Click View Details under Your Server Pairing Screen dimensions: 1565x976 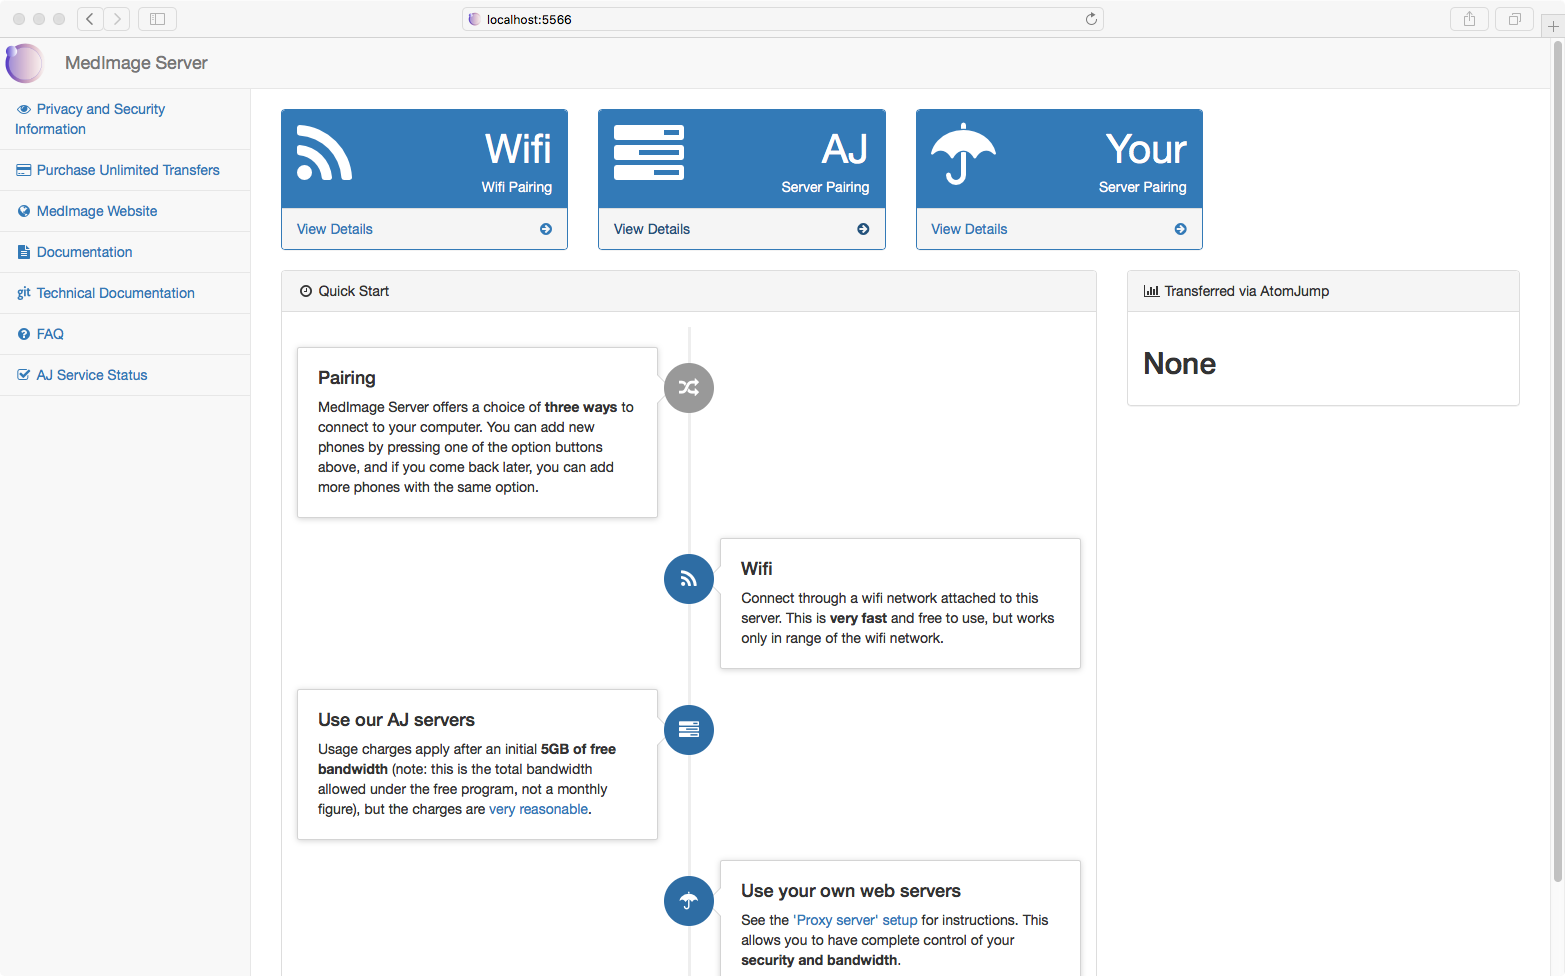[x=969, y=229]
